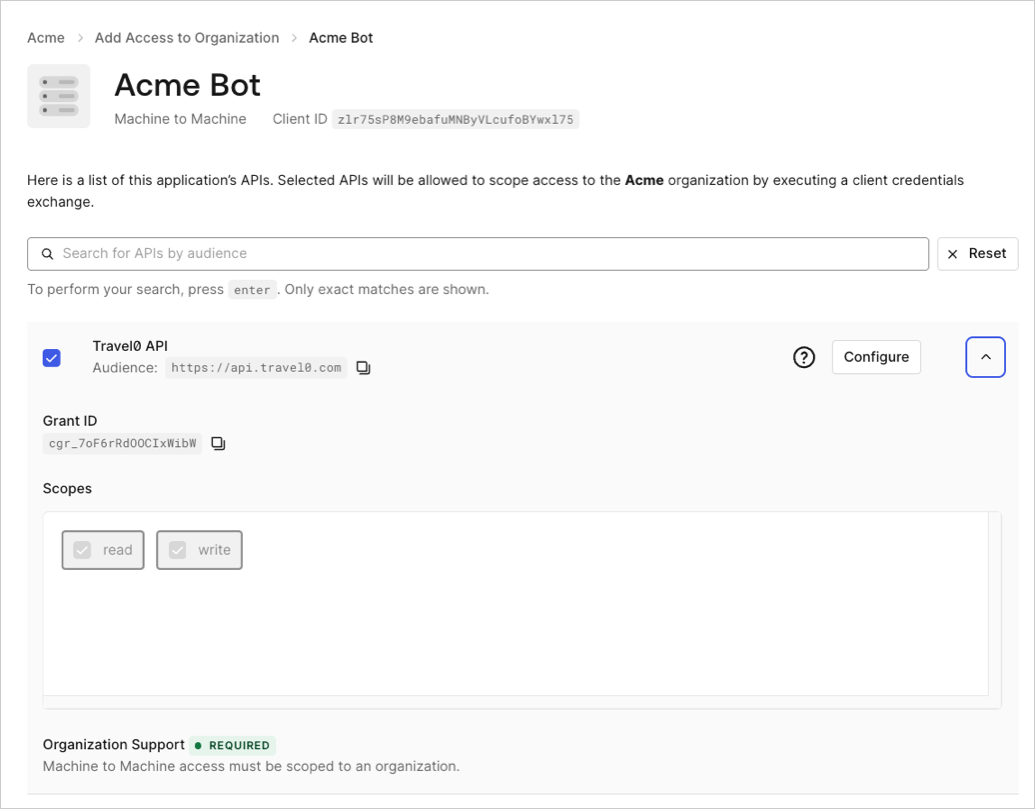
Task: Click the Machine to Machine label
Action: 180,119
